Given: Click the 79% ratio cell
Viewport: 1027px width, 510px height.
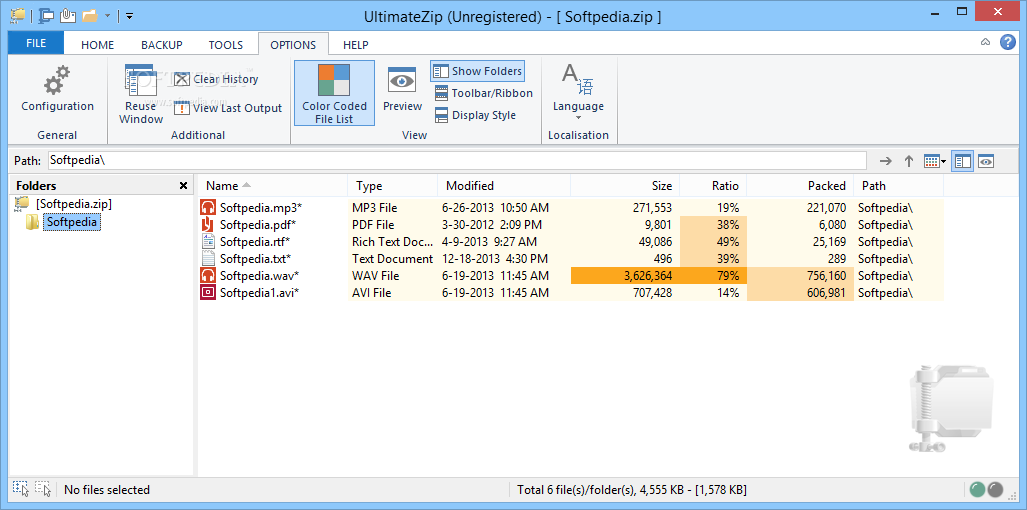Looking at the screenshot, I should point(713,276).
